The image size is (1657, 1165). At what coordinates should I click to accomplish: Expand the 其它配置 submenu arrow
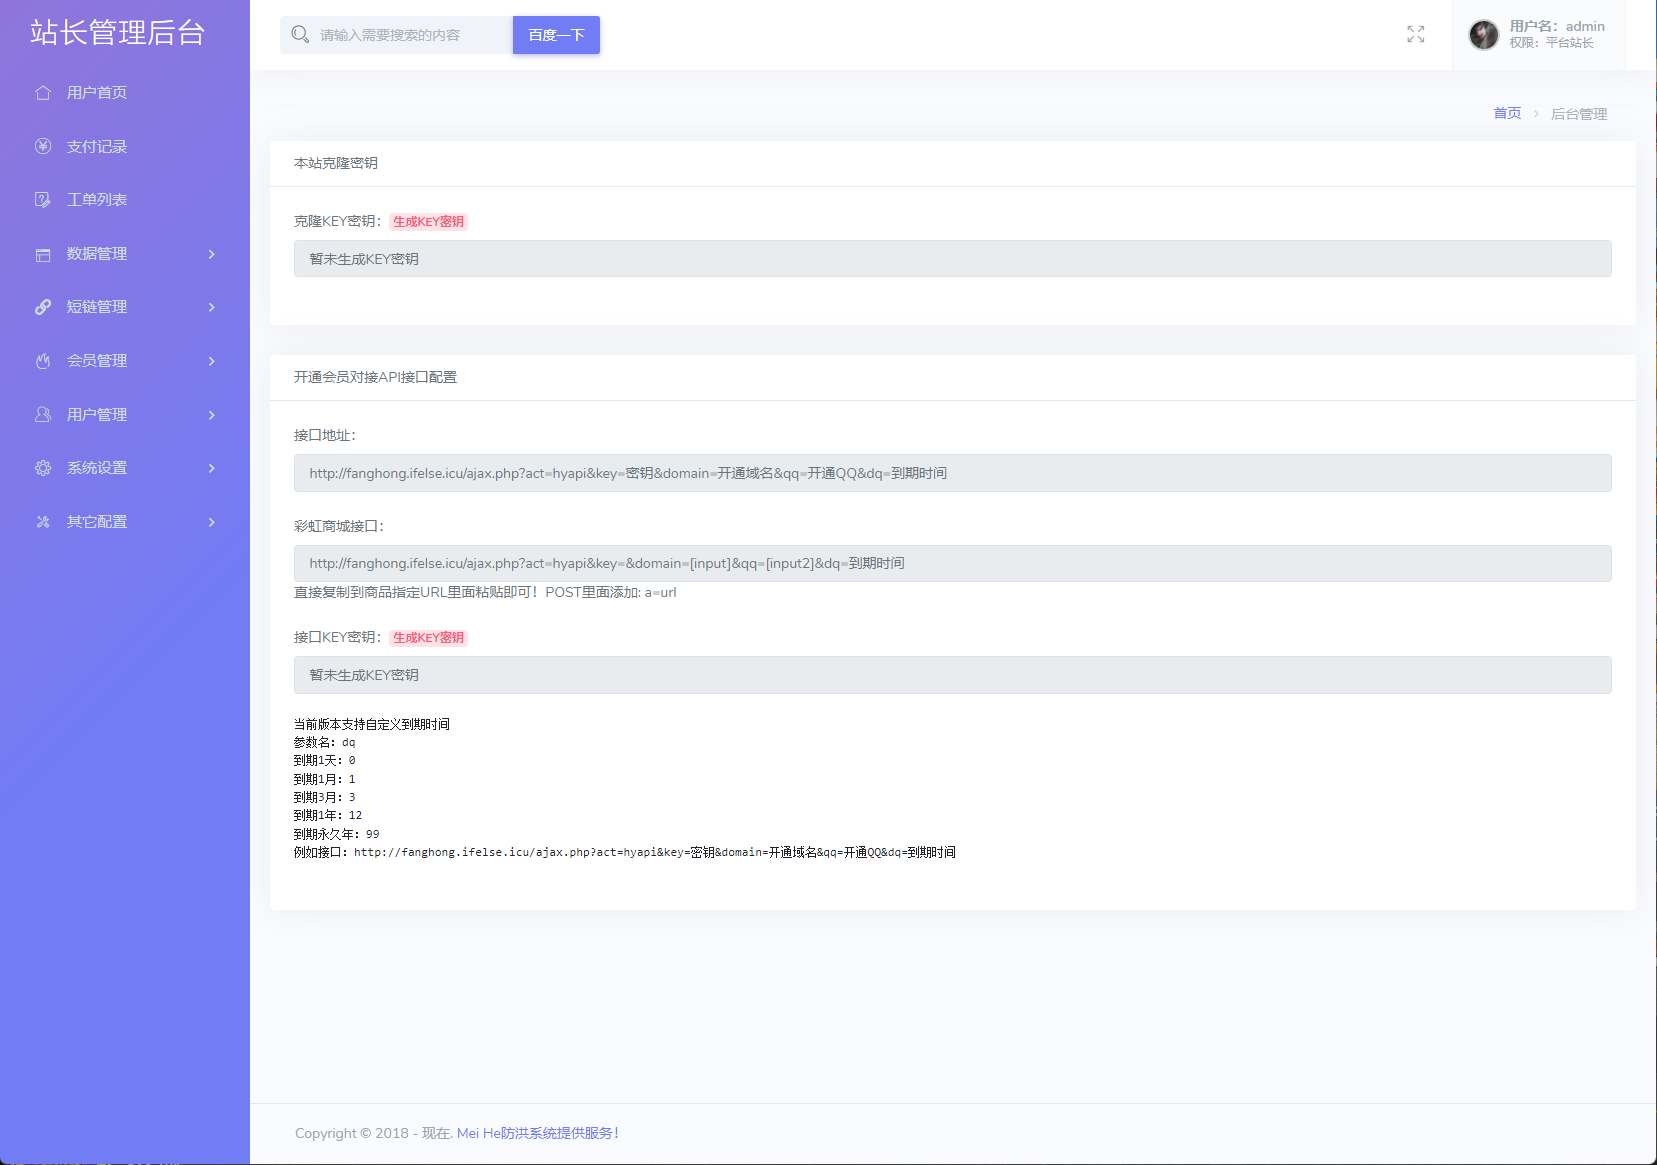(212, 522)
